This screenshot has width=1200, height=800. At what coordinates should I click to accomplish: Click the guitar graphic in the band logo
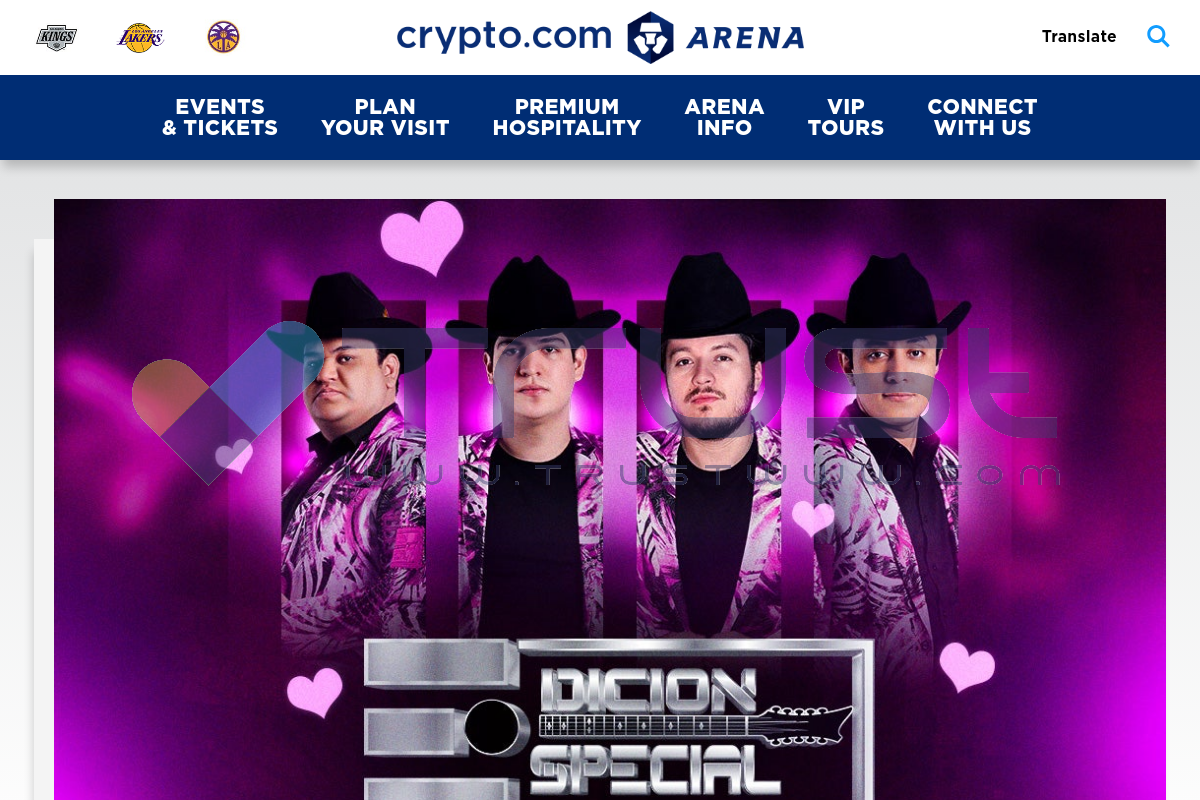coord(697,724)
